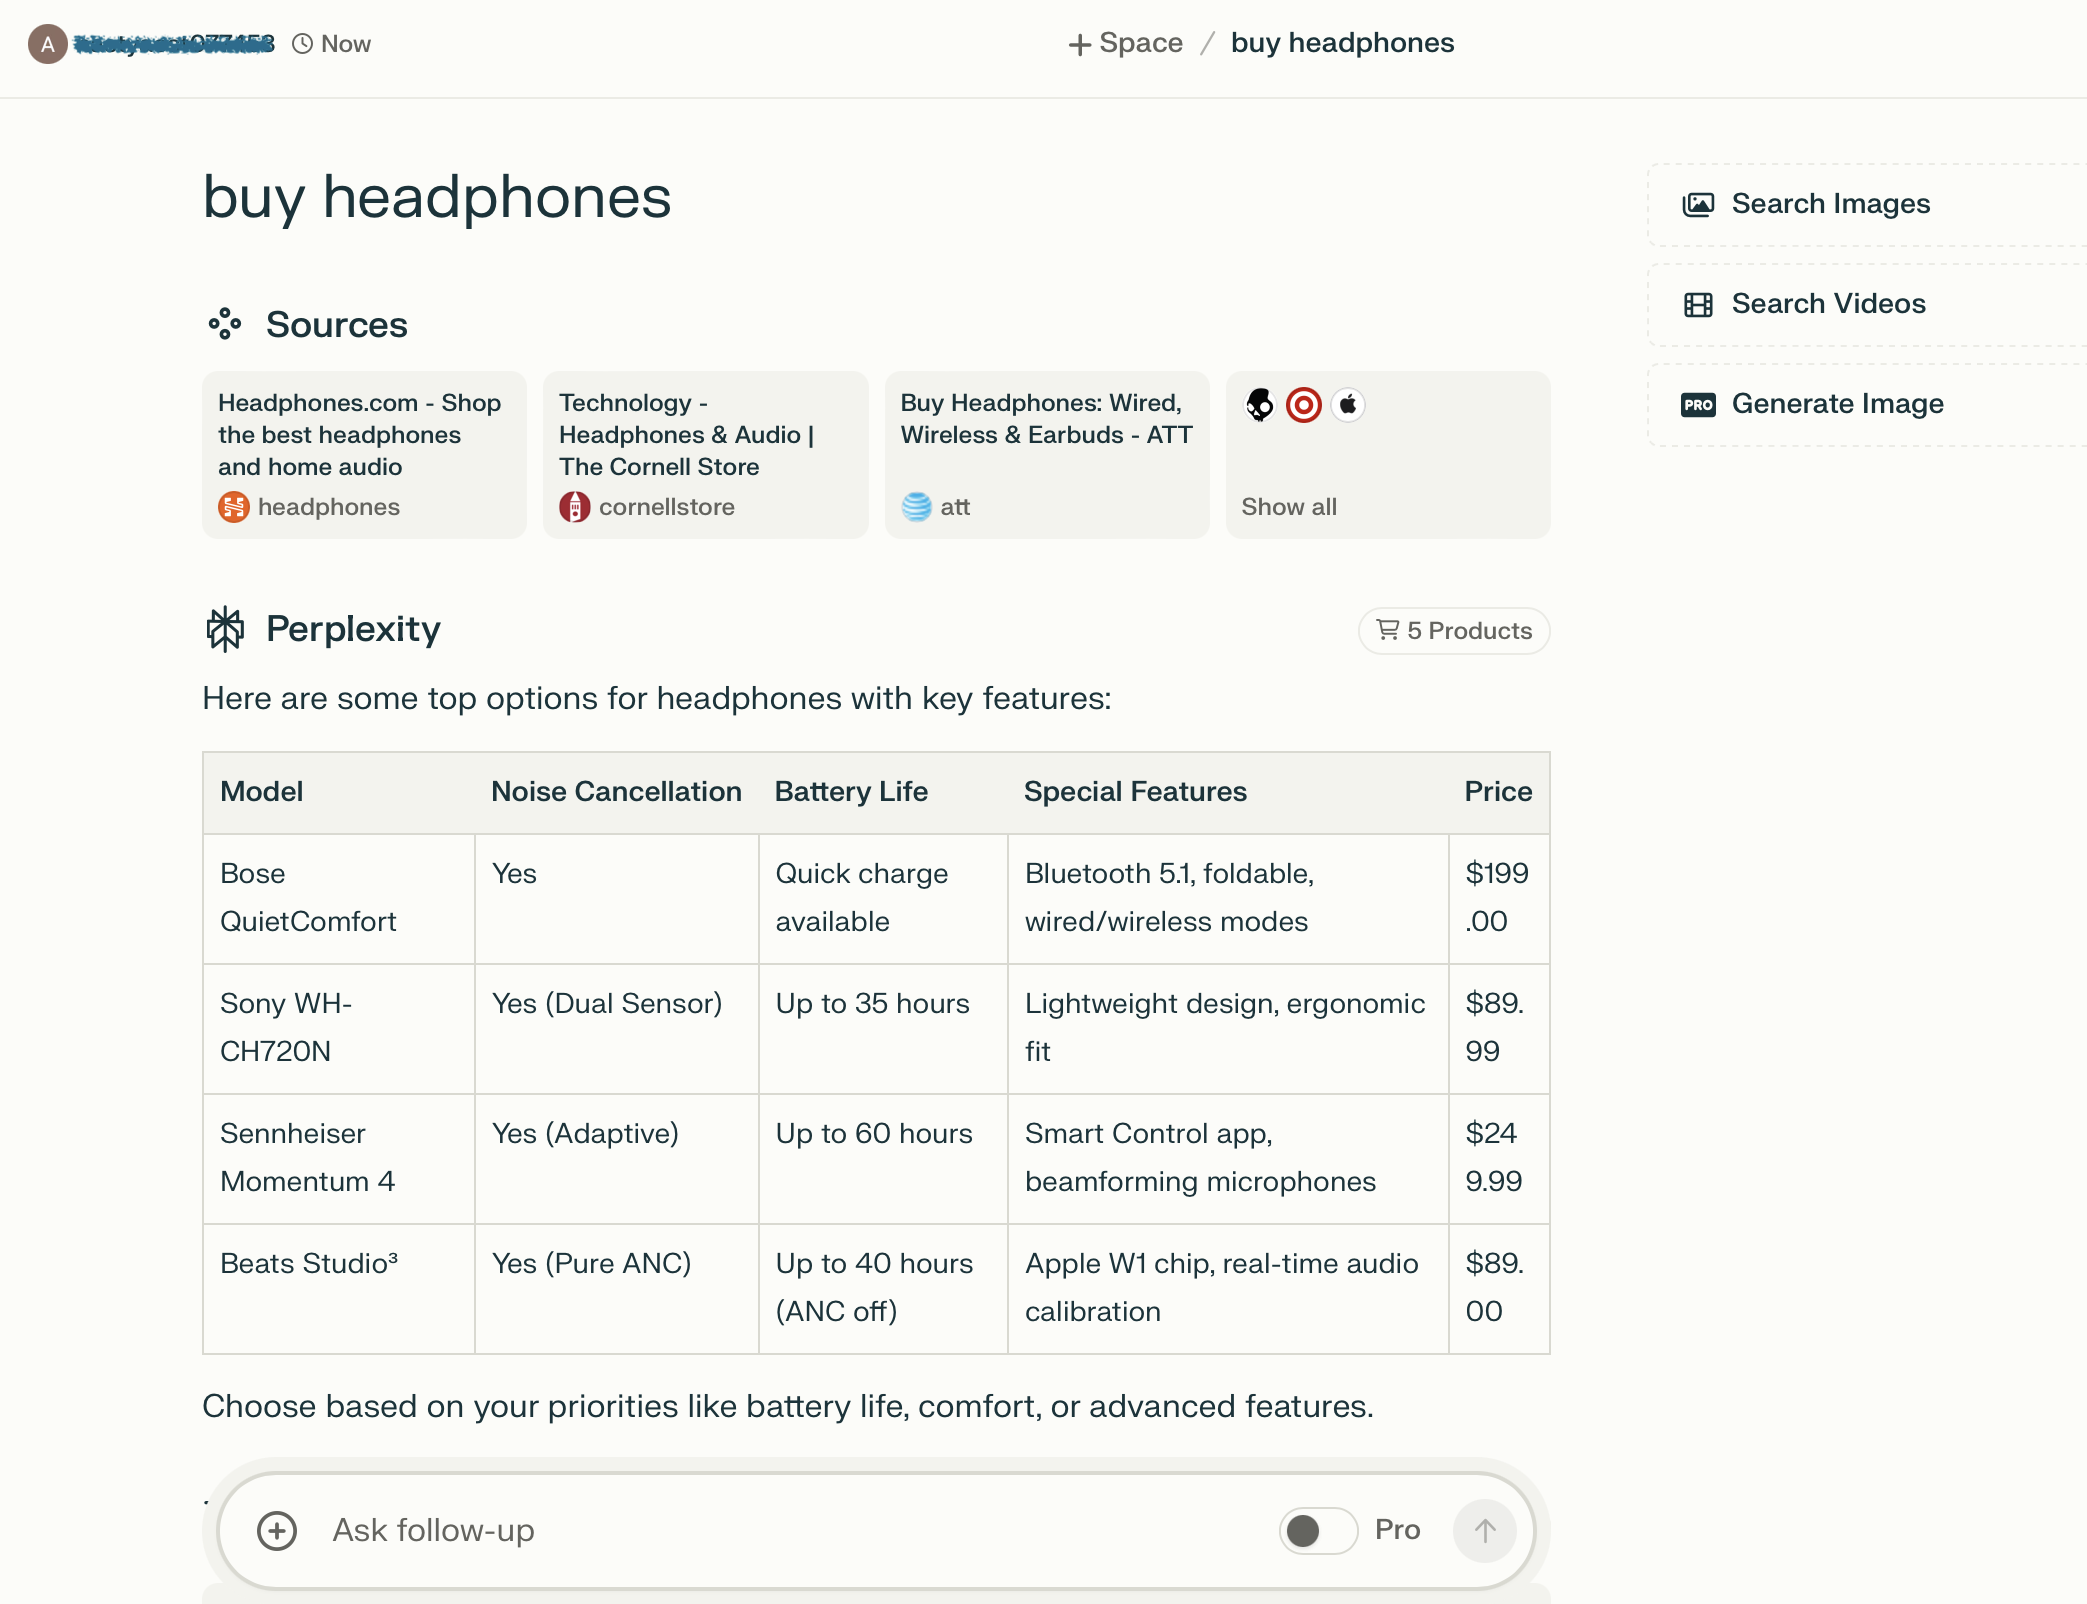Screen dimensions: 2087x1604
Task: Toggle the Pro search switch
Action: [x=1317, y=1530]
